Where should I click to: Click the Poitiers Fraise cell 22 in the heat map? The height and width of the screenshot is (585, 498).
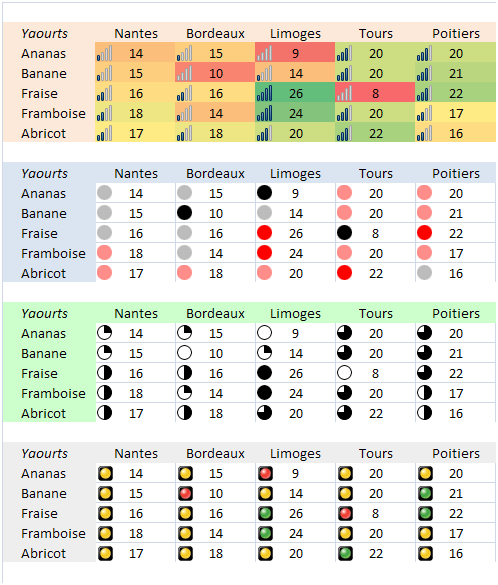coord(455,93)
